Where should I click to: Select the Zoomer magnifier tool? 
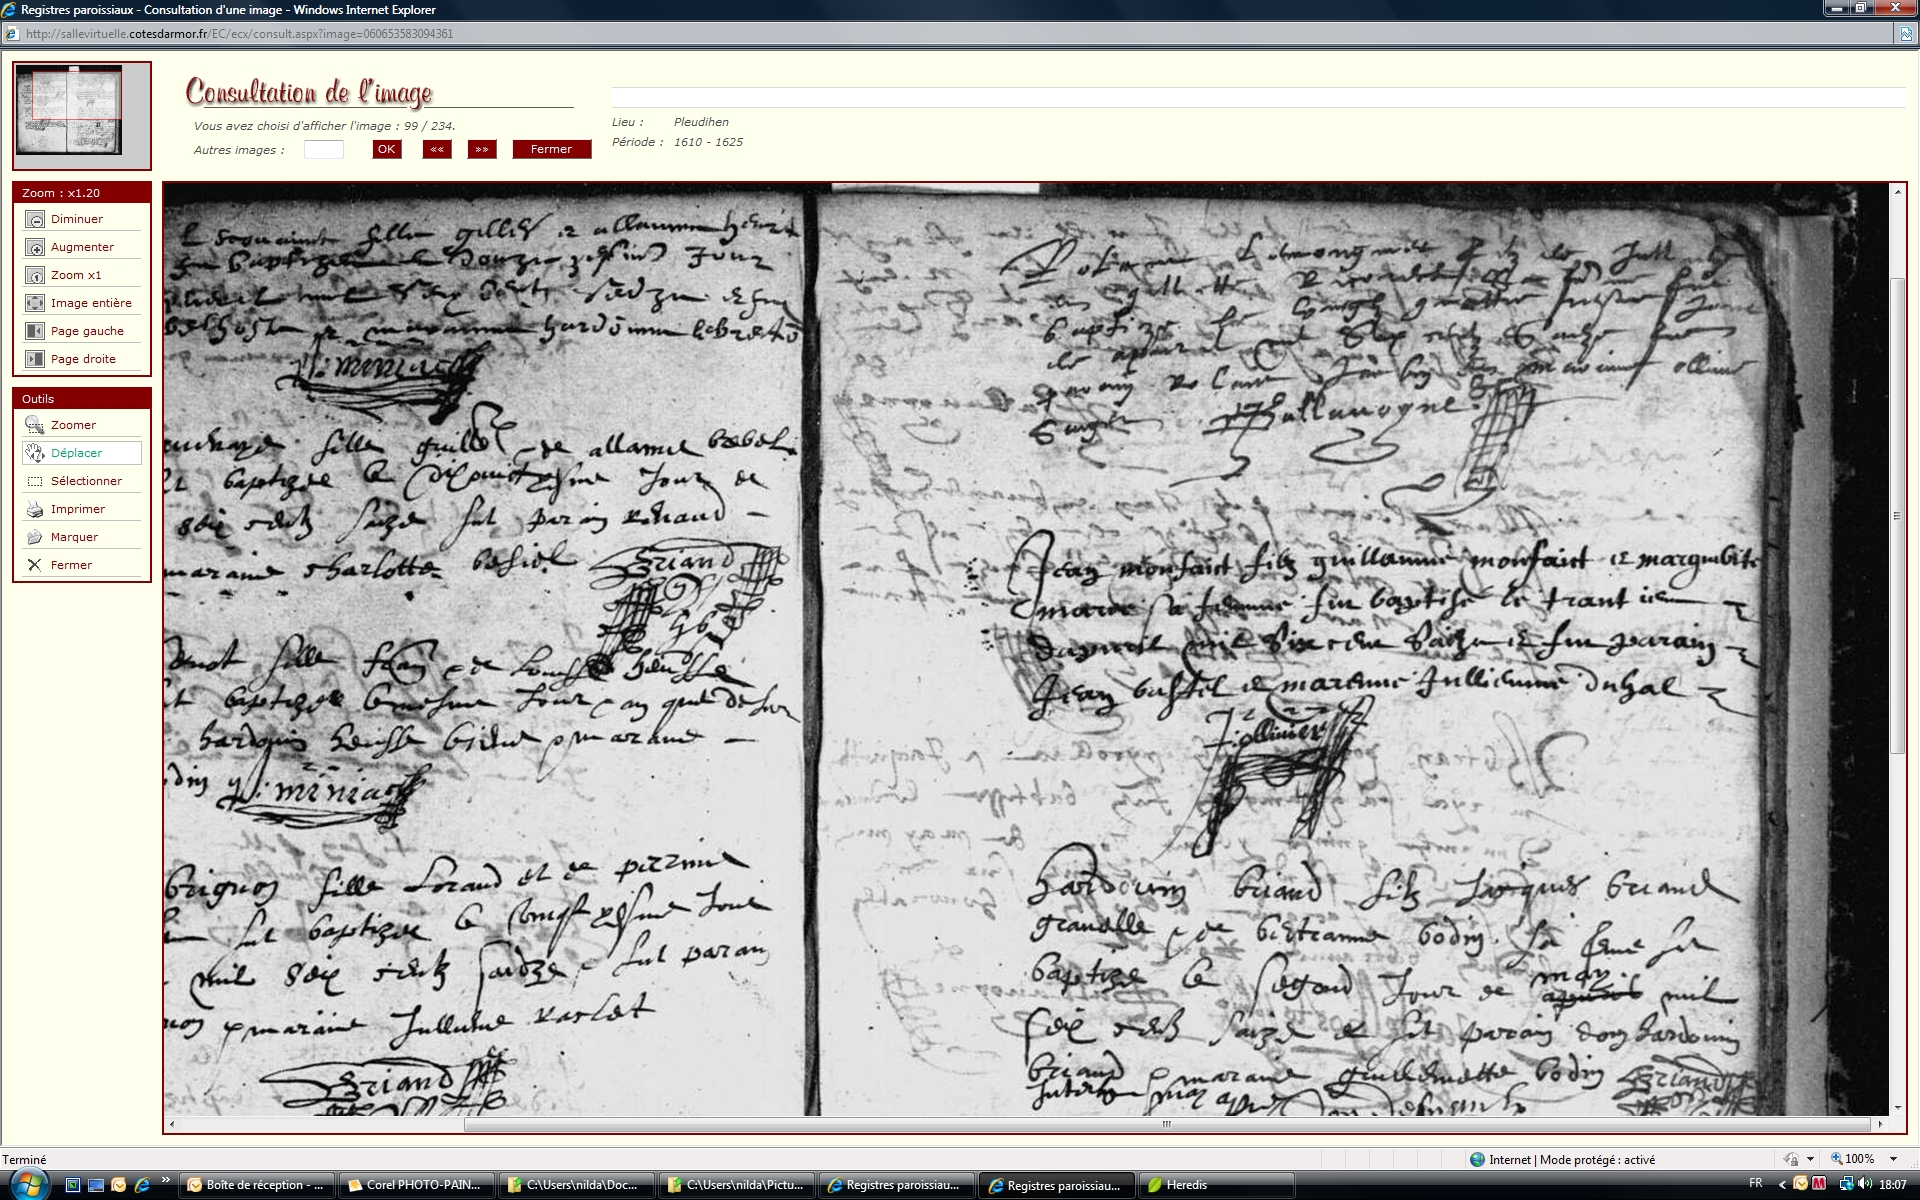pyautogui.click(x=35, y=426)
